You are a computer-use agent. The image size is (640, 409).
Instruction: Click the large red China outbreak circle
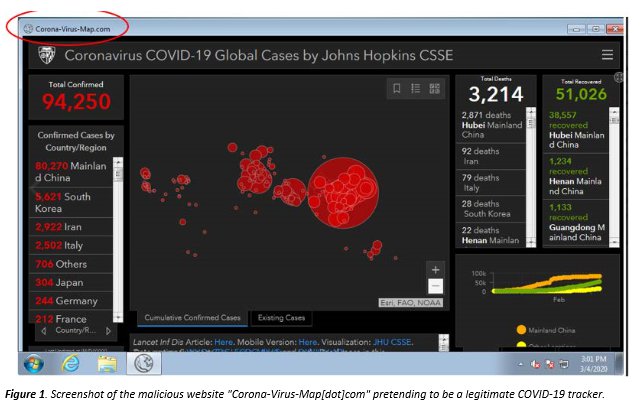coord(343,193)
